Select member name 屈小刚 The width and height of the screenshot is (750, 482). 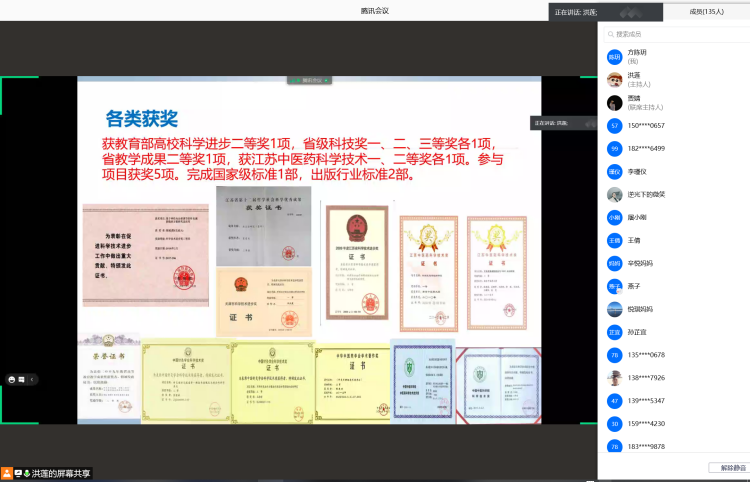click(x=637, y=218)
